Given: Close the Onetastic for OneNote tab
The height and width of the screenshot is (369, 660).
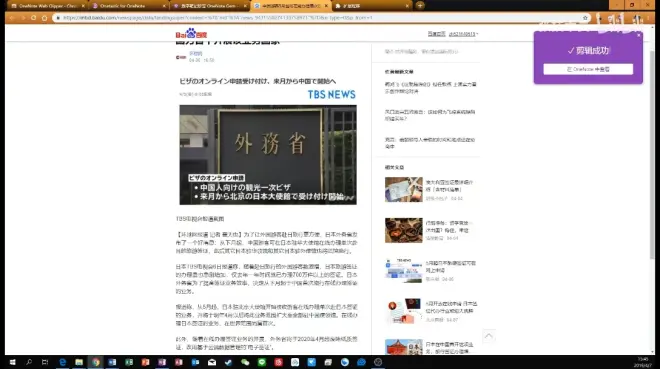Looking at the screenshot, I should (164, 6).
